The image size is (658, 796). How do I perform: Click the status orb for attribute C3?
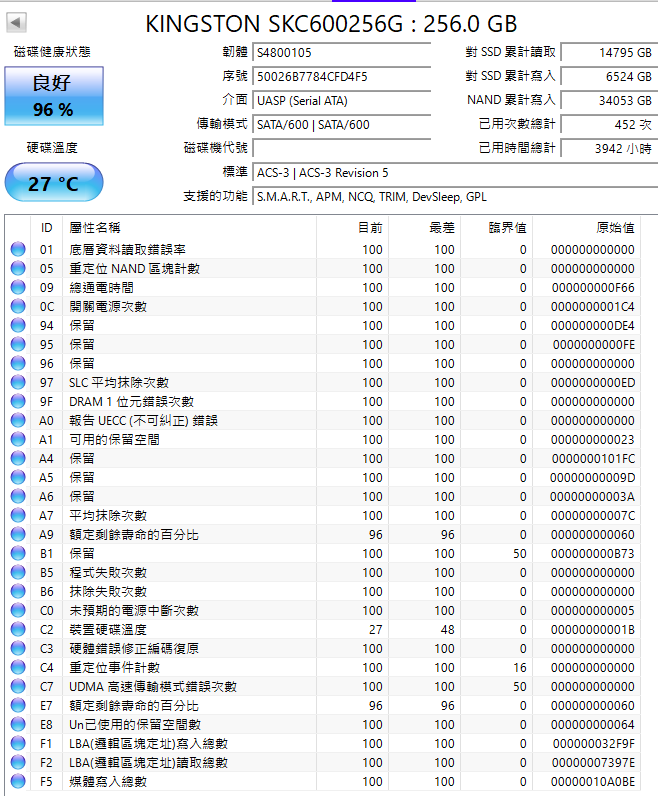(18, 648)
